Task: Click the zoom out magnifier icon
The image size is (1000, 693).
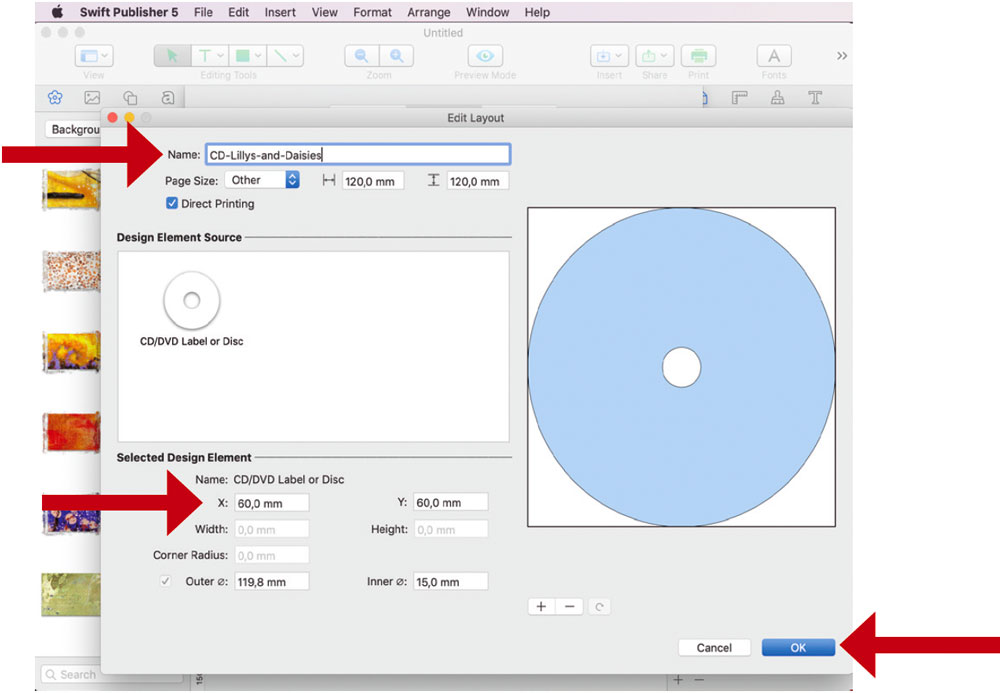Action: (x=362, y=56)
